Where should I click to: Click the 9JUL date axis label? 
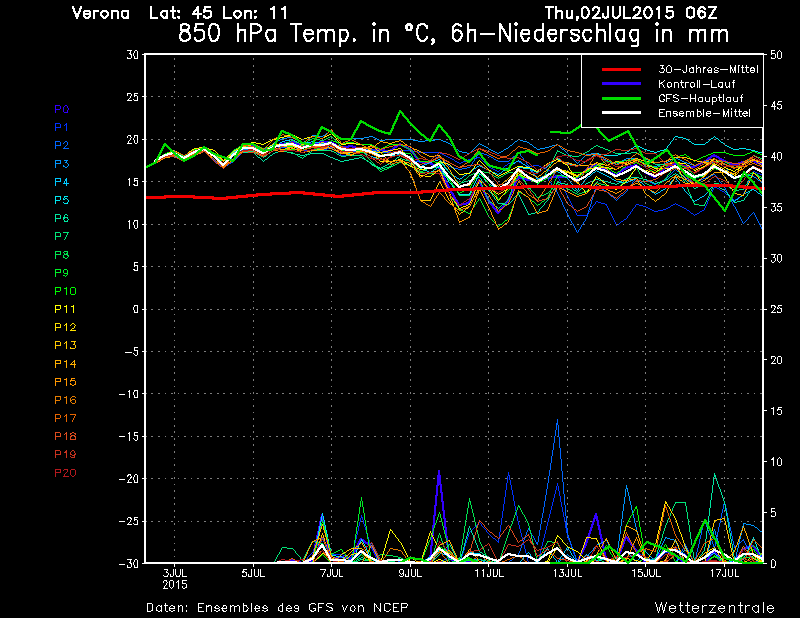coord(410,574)
